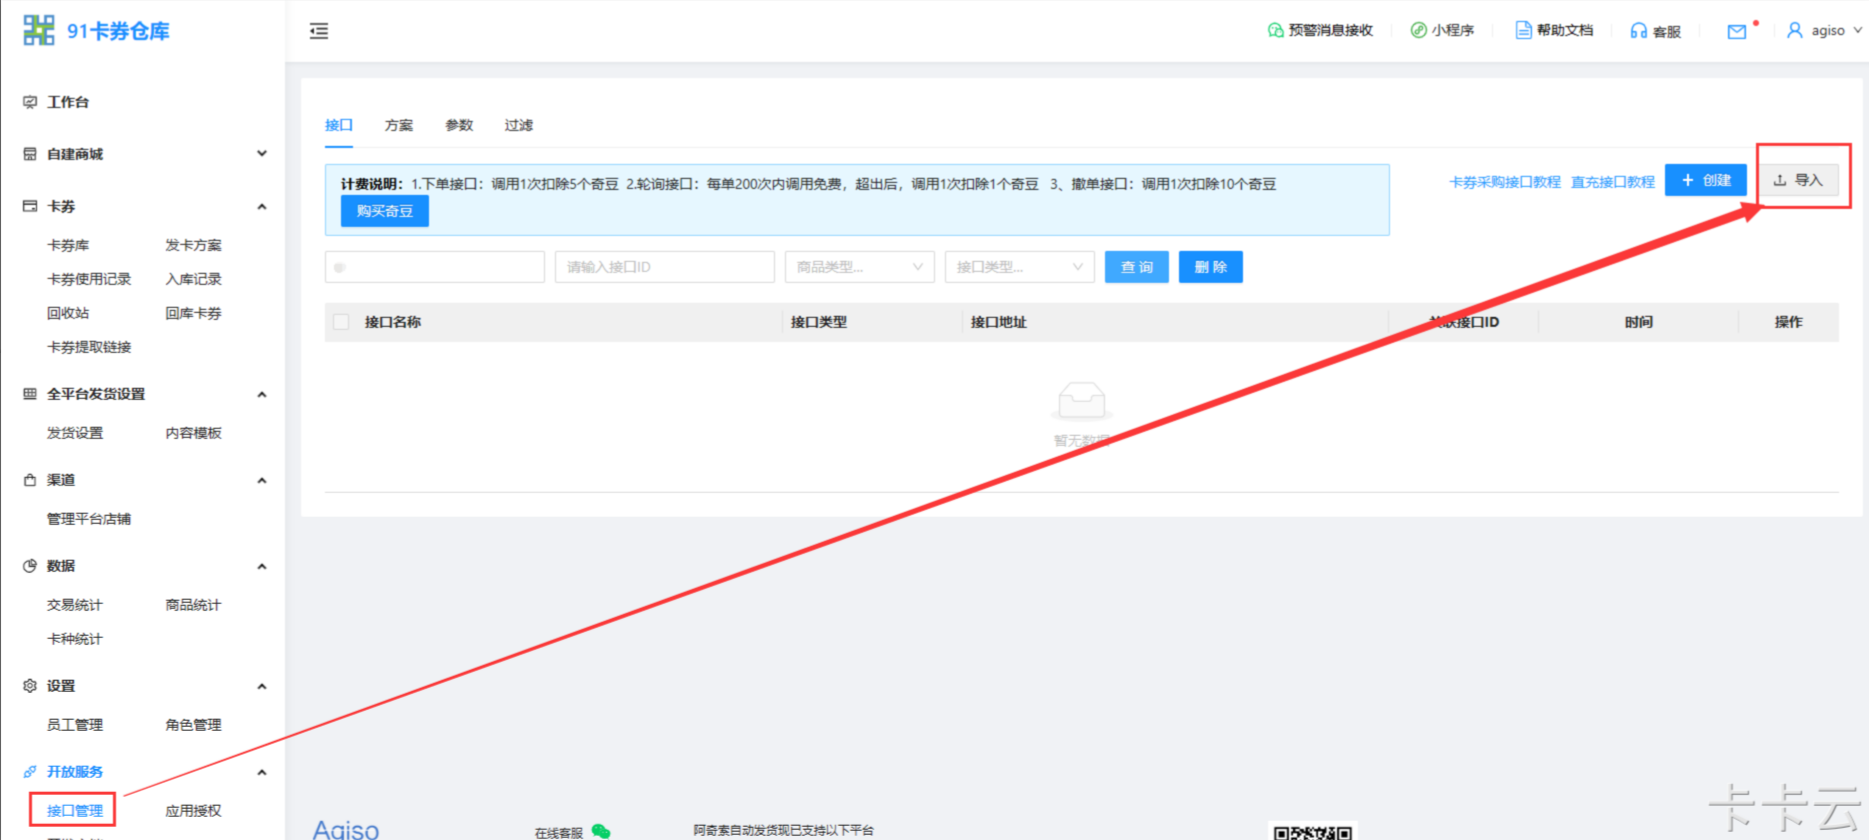The height and width of the screenshot is (840, 1869).
Task: Open 发卡方案 in the sidebar
Action: pyautogui.click(x=194, y=245)
